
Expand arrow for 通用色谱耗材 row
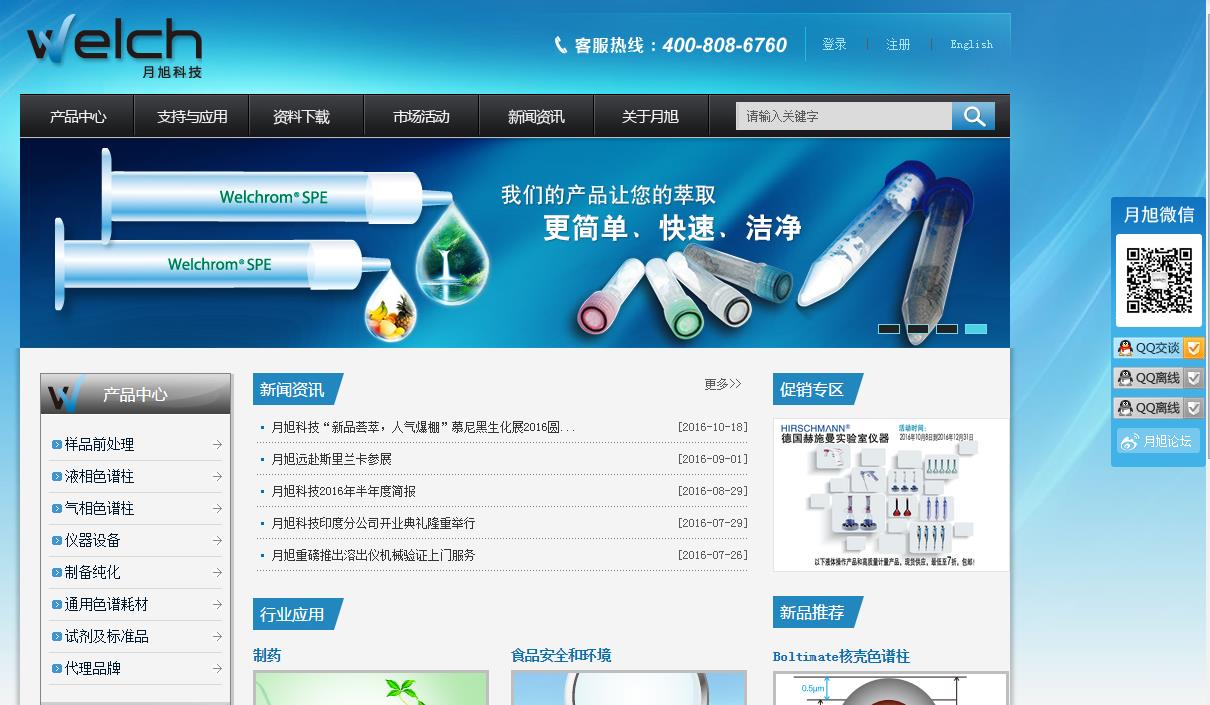(x=217, y=604)
